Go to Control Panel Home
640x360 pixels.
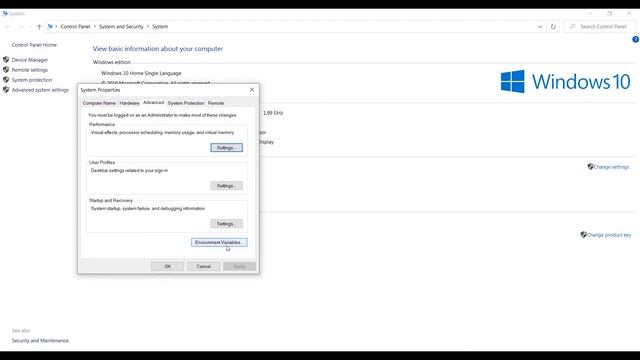point(34,45)
